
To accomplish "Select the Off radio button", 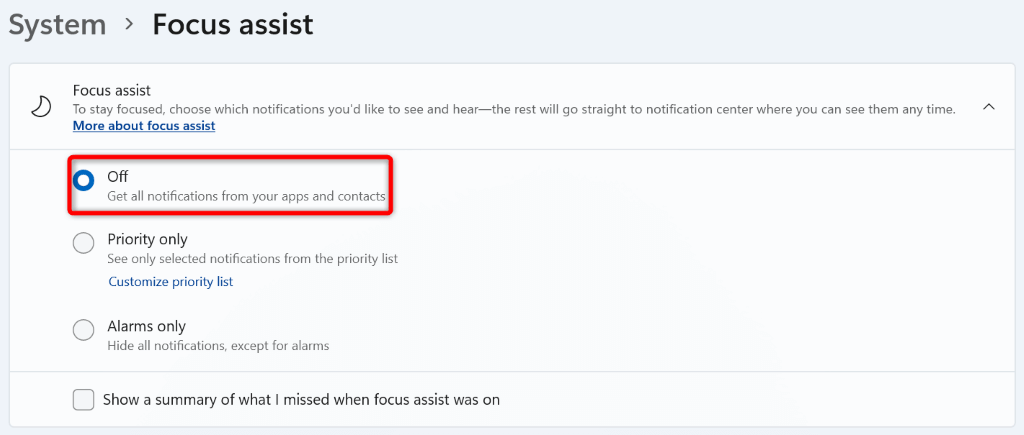I will [84, 180].
